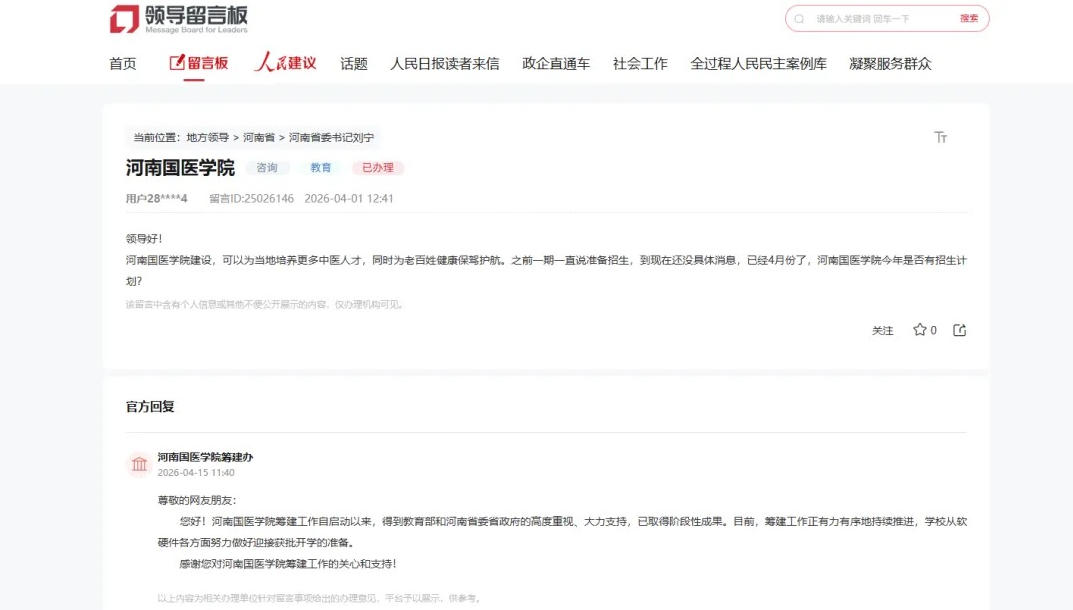1073x610 pixels.
Task: Switch to the 首页 tab
Action: (121, 62)
